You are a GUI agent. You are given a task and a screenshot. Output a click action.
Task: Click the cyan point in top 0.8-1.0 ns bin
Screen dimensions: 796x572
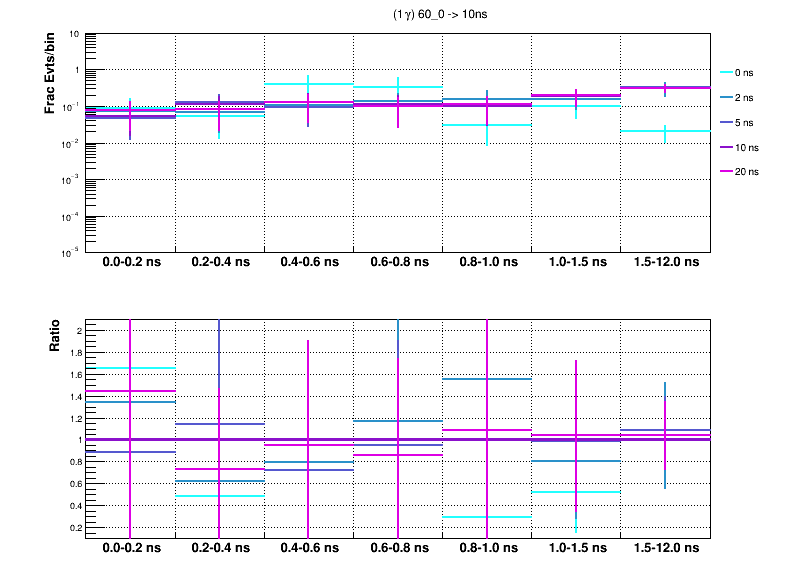[x=487, y=125]
